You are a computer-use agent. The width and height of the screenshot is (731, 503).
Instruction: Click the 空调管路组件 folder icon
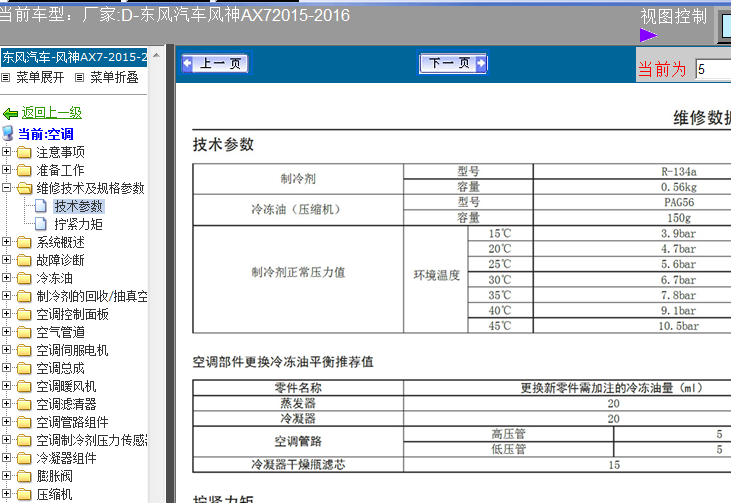pyautogui.click(x=24, y=422)
